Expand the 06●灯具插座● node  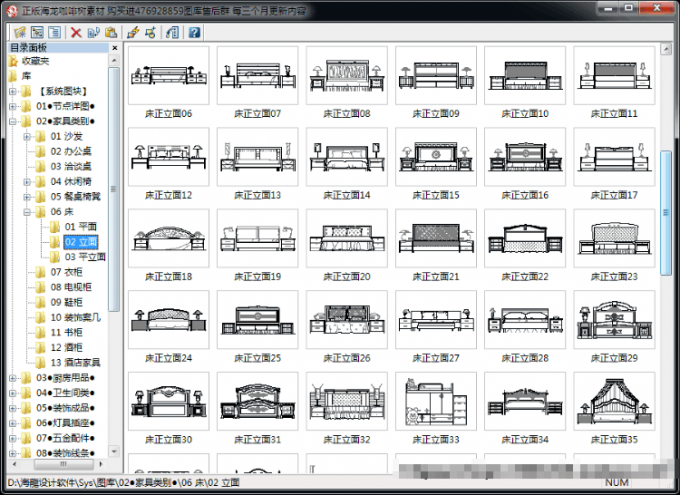13,423
